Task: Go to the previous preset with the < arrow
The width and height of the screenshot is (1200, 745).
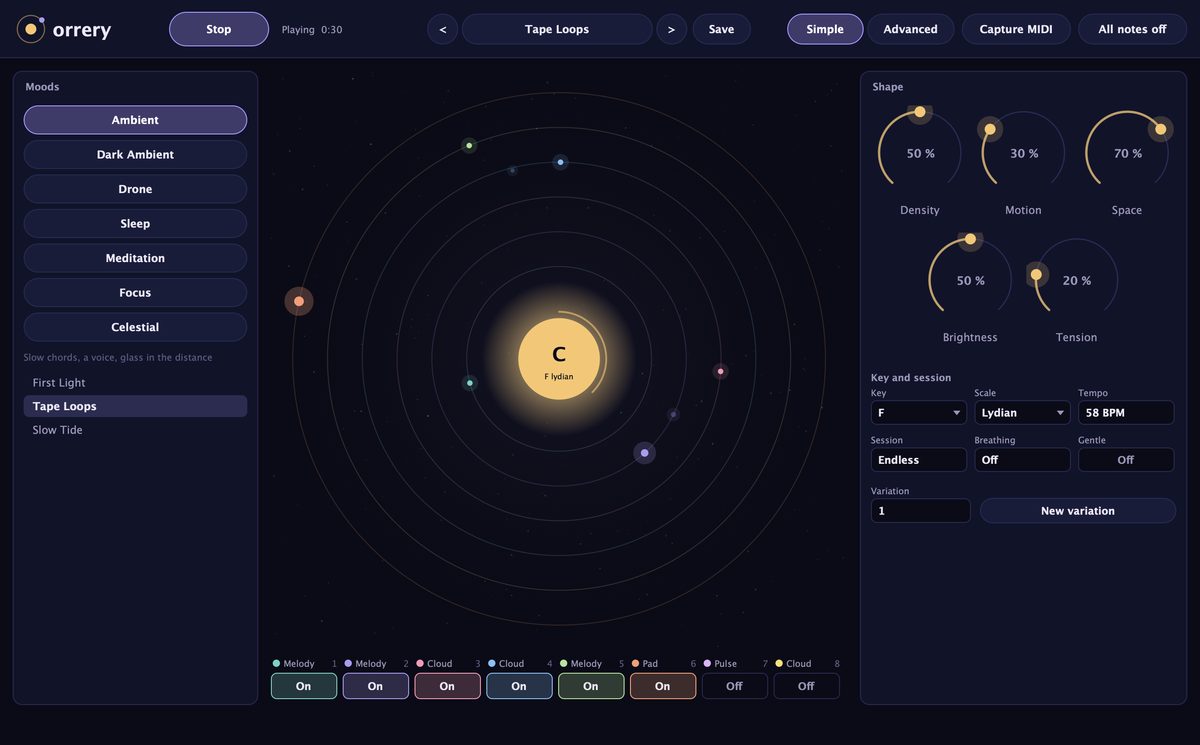Action: tap(442, 29)
